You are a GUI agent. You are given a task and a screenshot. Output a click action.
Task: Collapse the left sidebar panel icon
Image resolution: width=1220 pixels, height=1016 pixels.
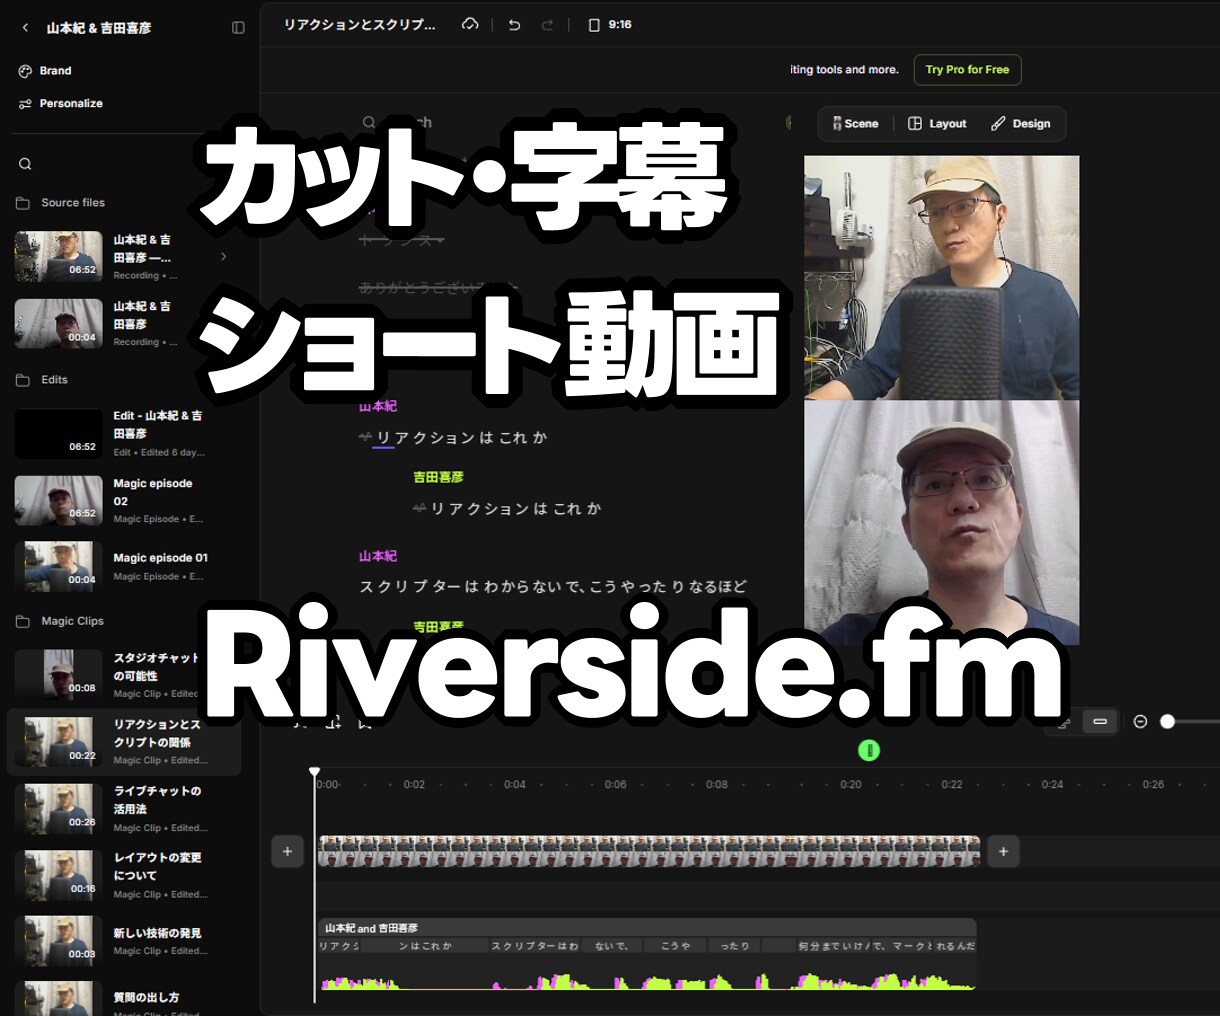pos(238,28)
